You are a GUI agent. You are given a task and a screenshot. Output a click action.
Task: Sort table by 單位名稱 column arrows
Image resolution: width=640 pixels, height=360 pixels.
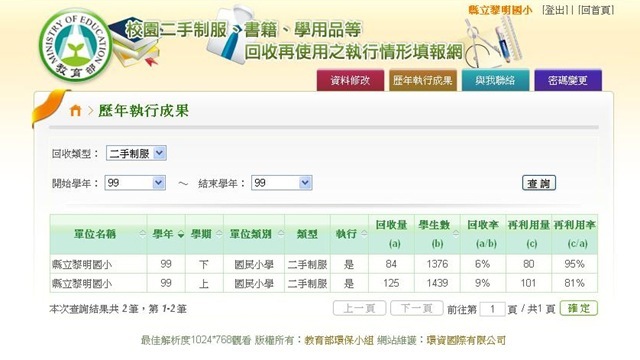click(142, 234)
